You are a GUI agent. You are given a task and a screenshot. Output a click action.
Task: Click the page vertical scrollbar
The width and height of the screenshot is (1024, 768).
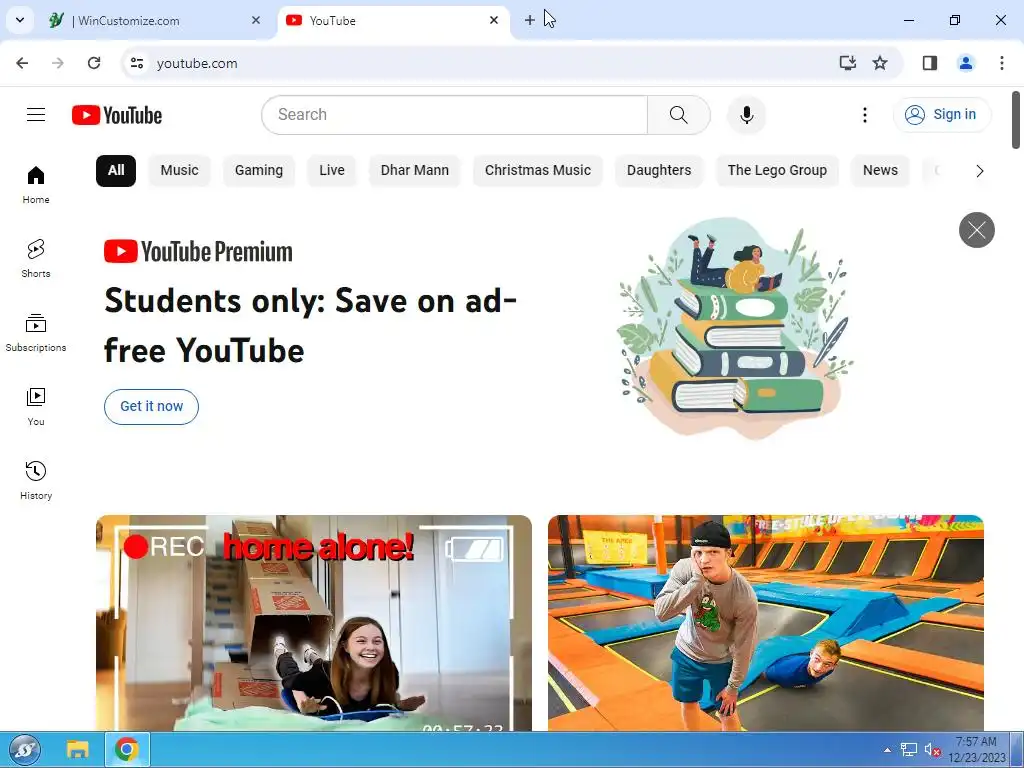point(1016,120)
